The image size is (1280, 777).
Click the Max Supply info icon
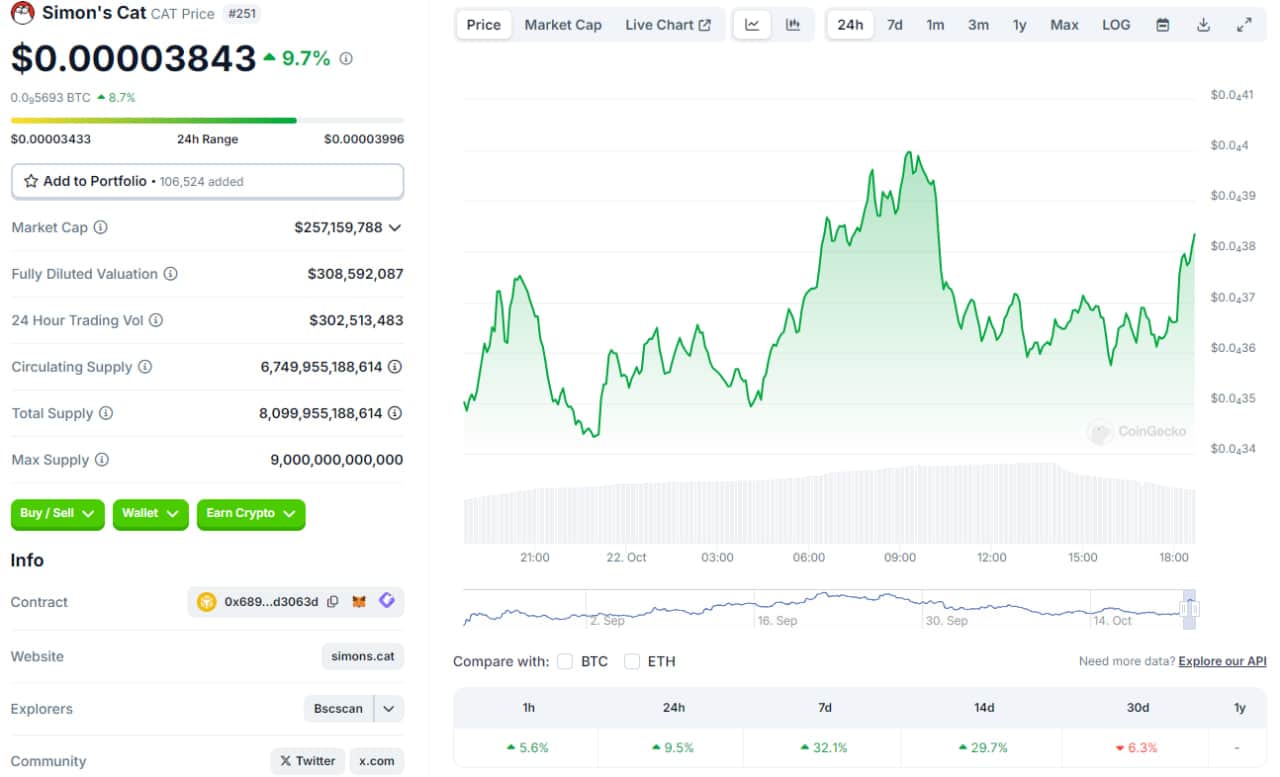point(101,460)
